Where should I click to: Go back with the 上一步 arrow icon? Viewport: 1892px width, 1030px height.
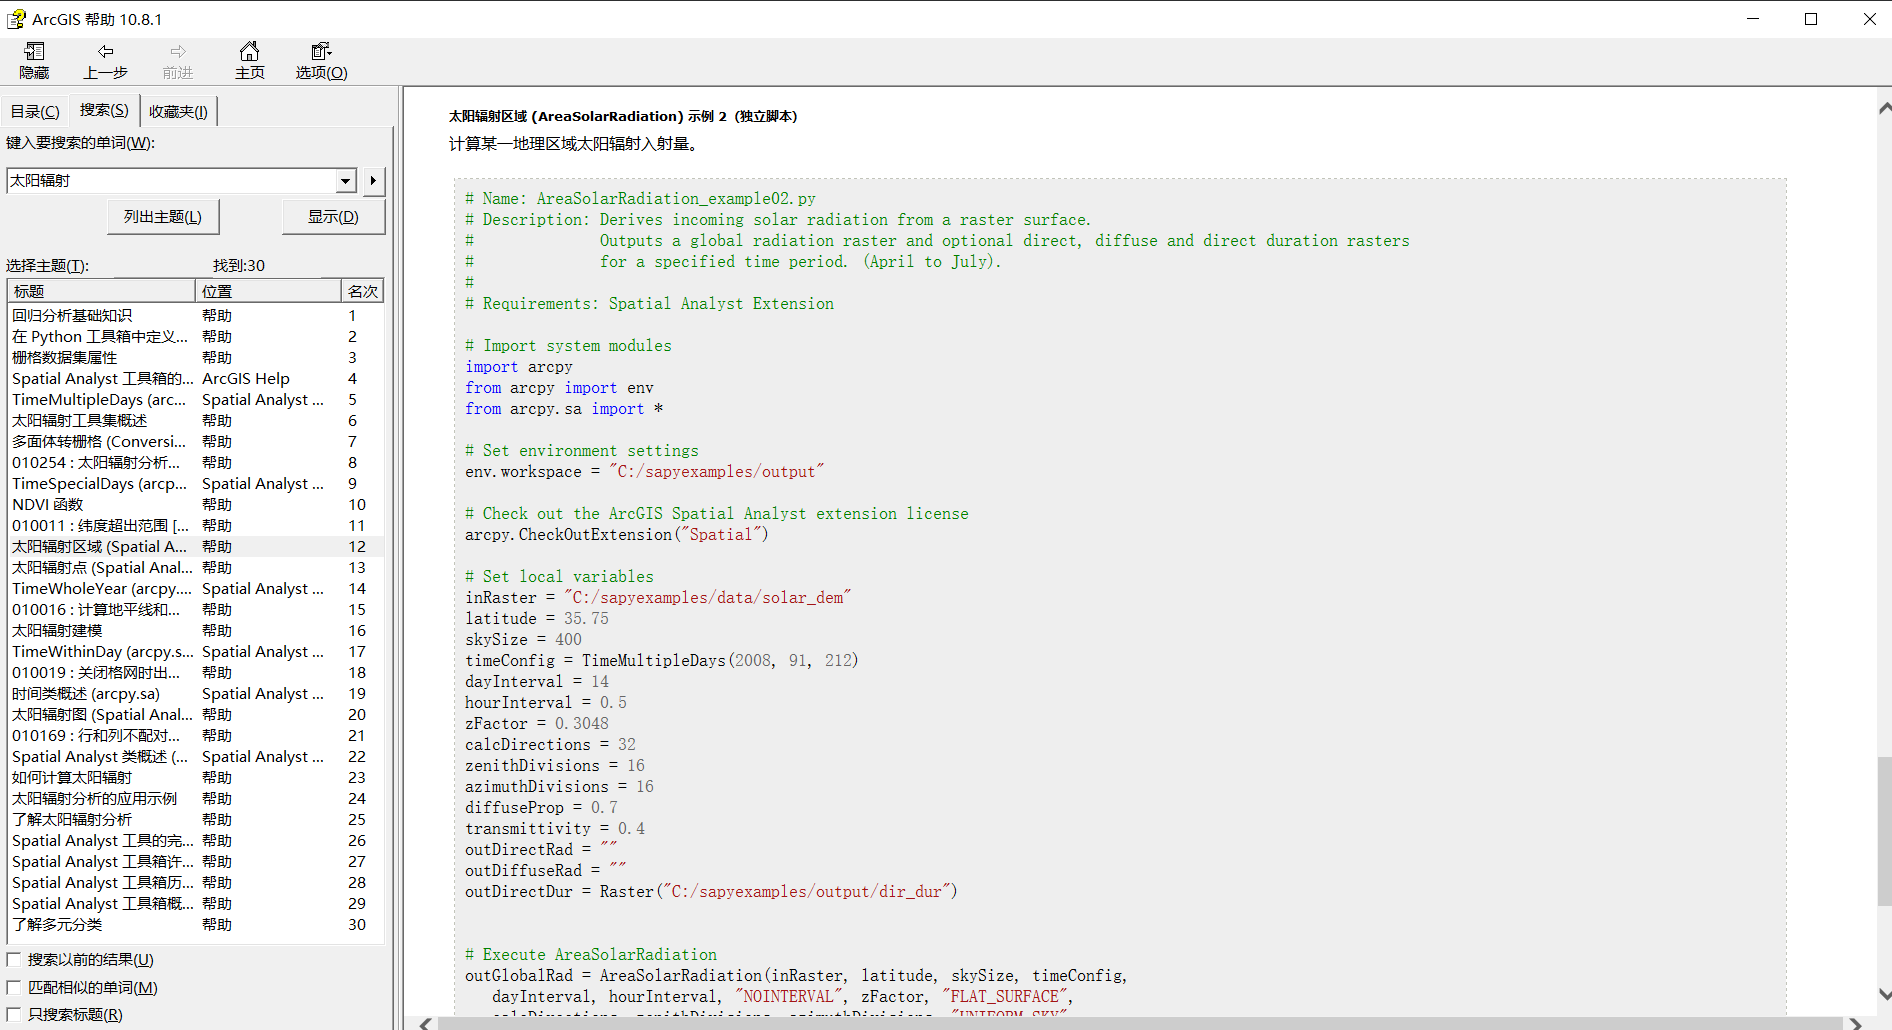(105, 52)
